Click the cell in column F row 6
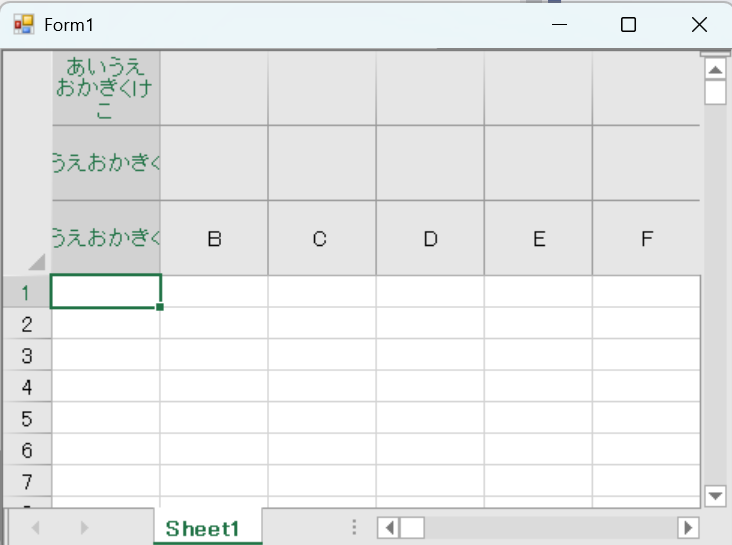The height and width of the screenshot is (545, 732). tap(646, 449)
